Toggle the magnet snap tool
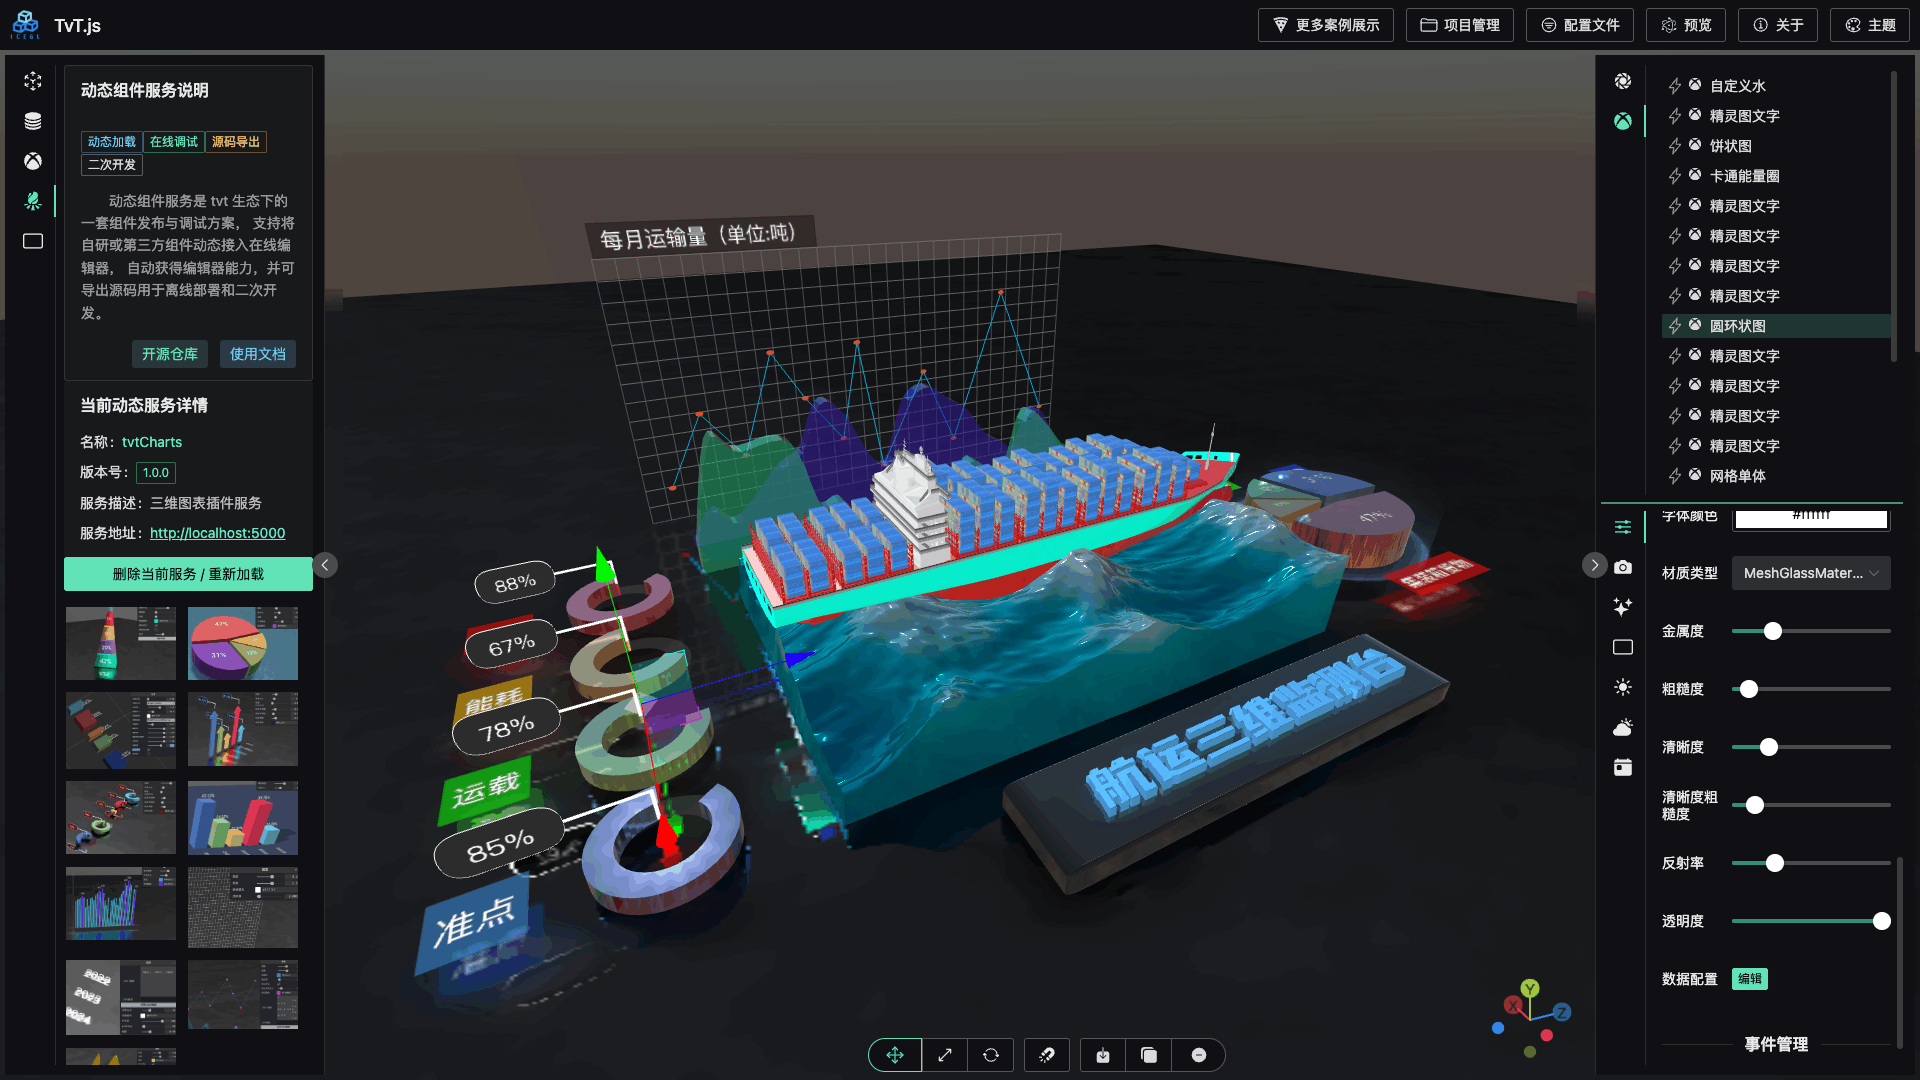The image size is (1920, 1080). click(1047, 1055)
